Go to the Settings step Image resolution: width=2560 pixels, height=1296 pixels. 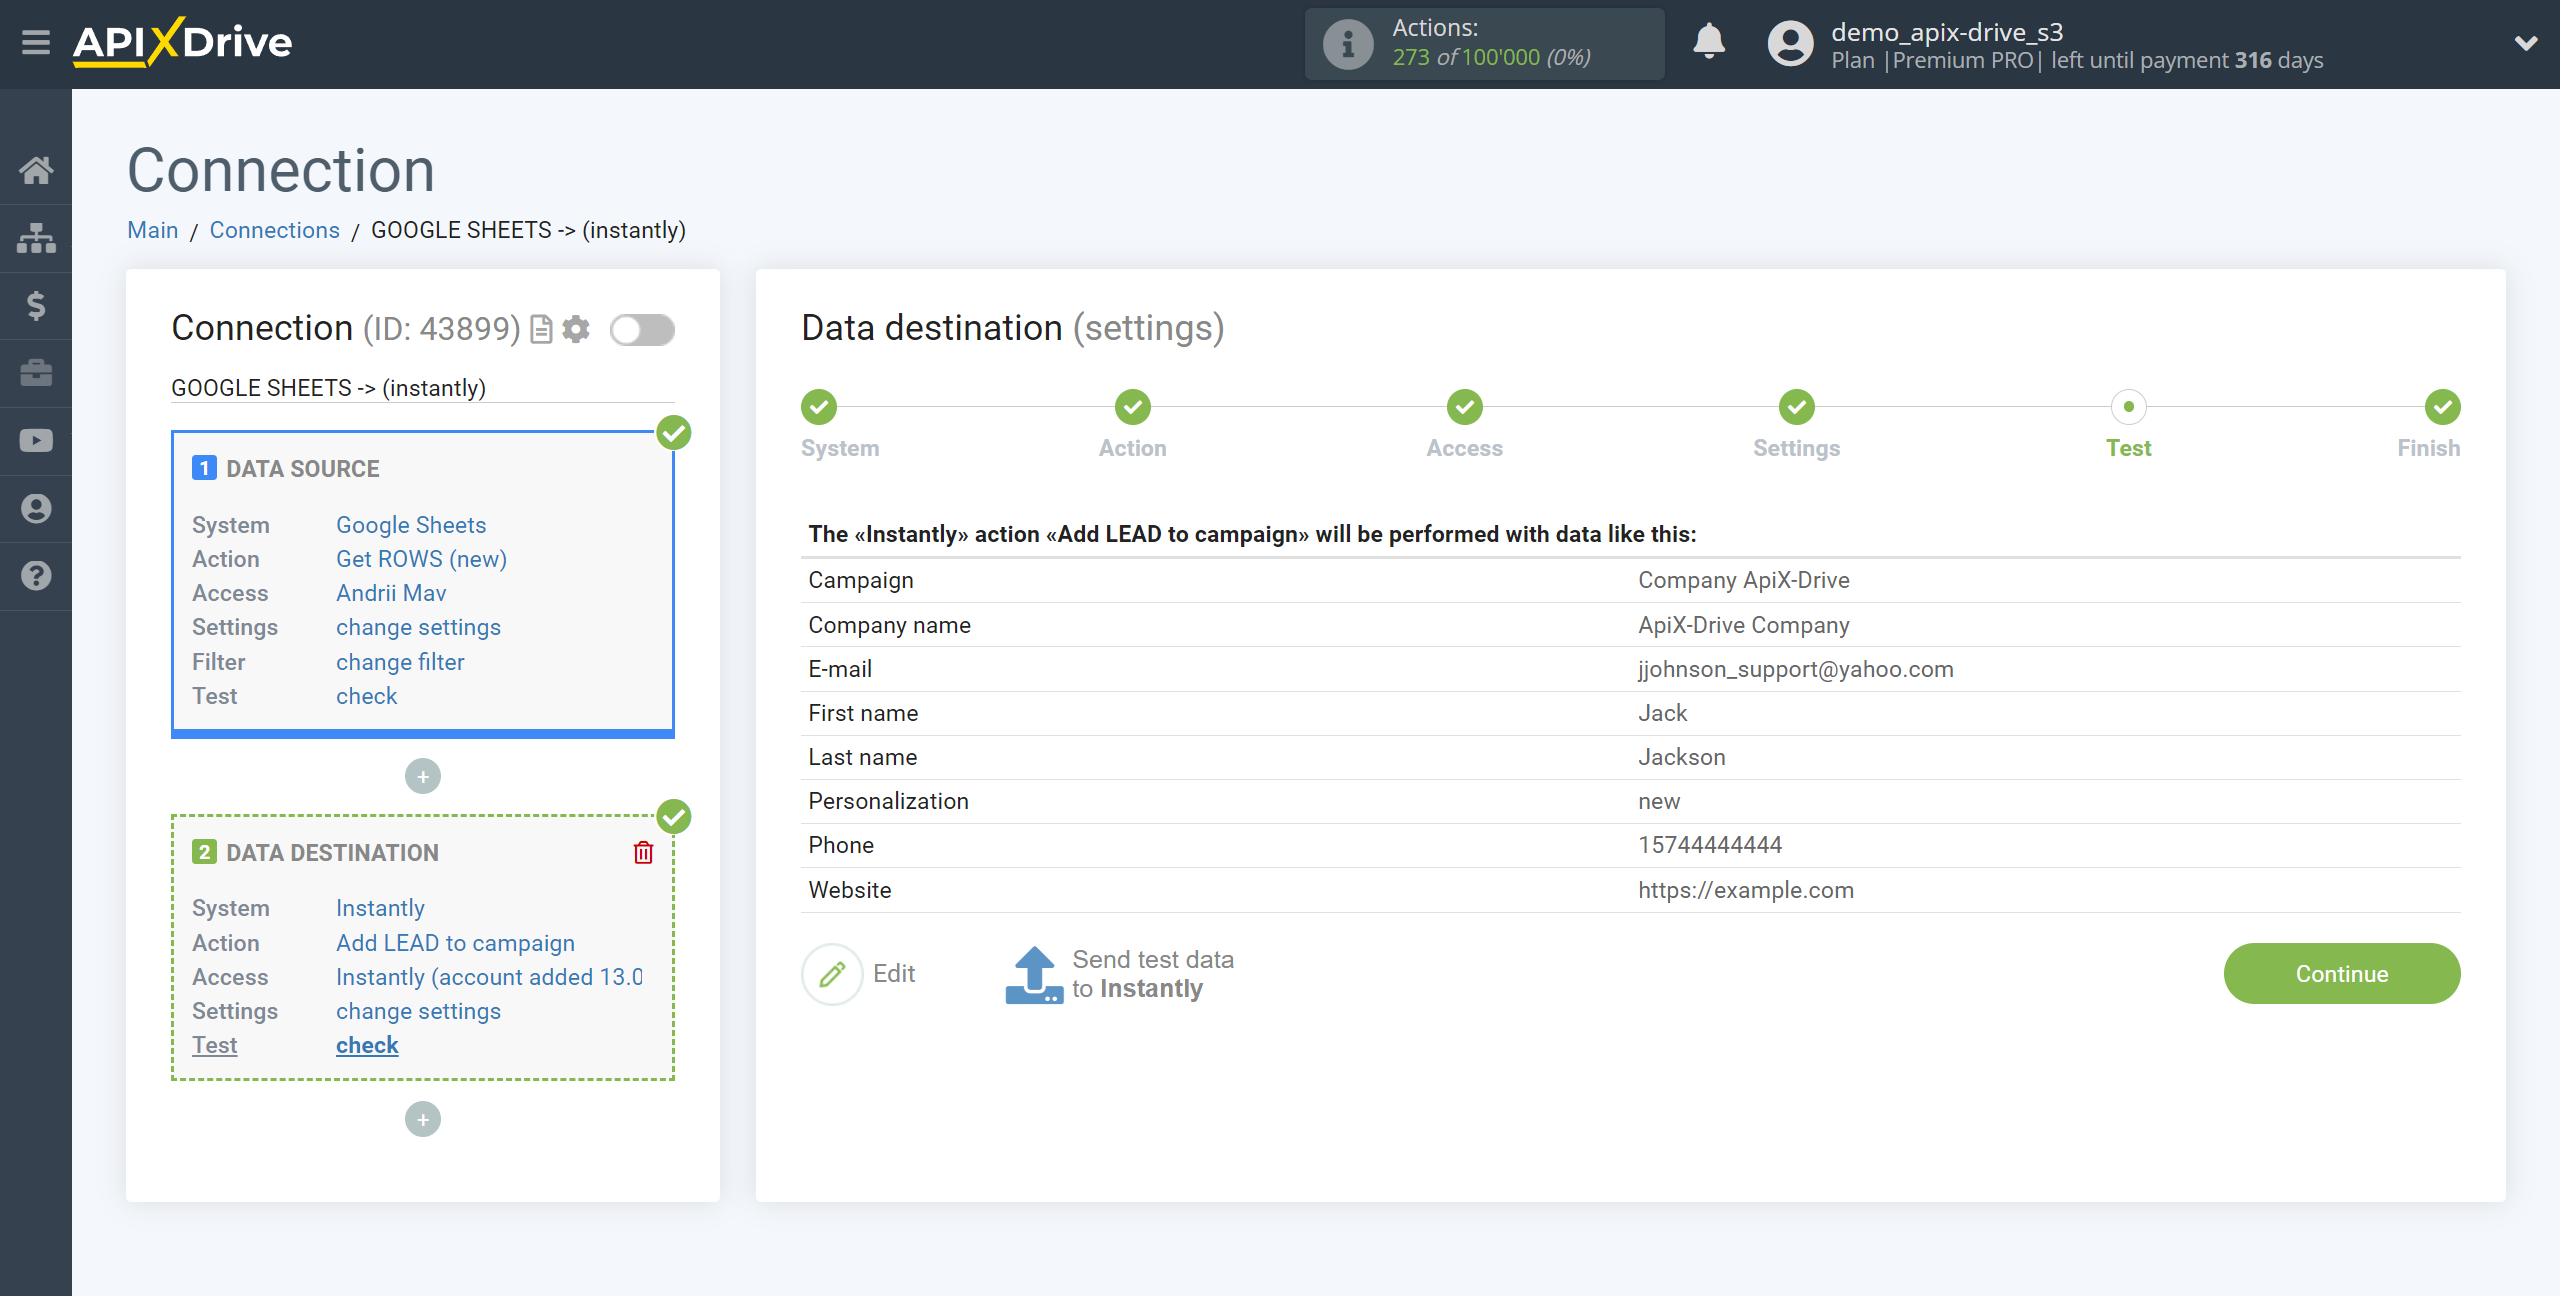[1797, 407]
